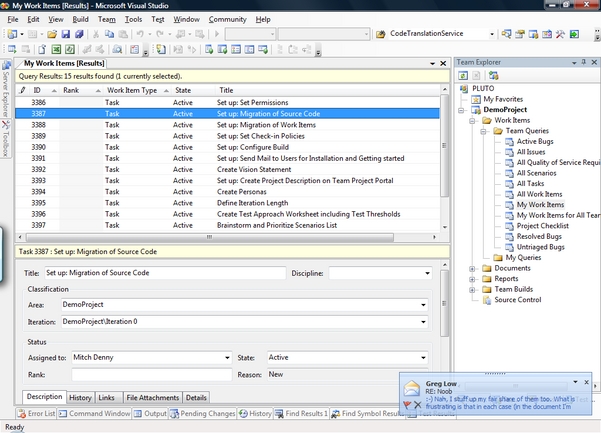Switch to the Details tab
The width and height of the screenshot is (601, 433).
[196, 398]
